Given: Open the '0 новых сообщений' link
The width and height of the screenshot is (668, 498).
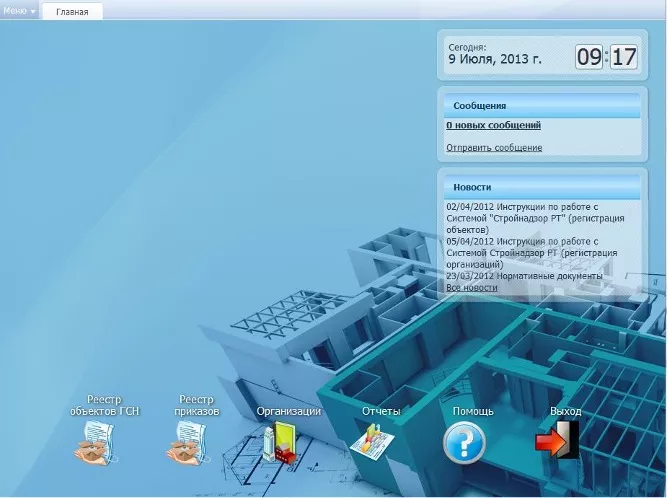Looking at the screenshot, I should coord(493,125).
